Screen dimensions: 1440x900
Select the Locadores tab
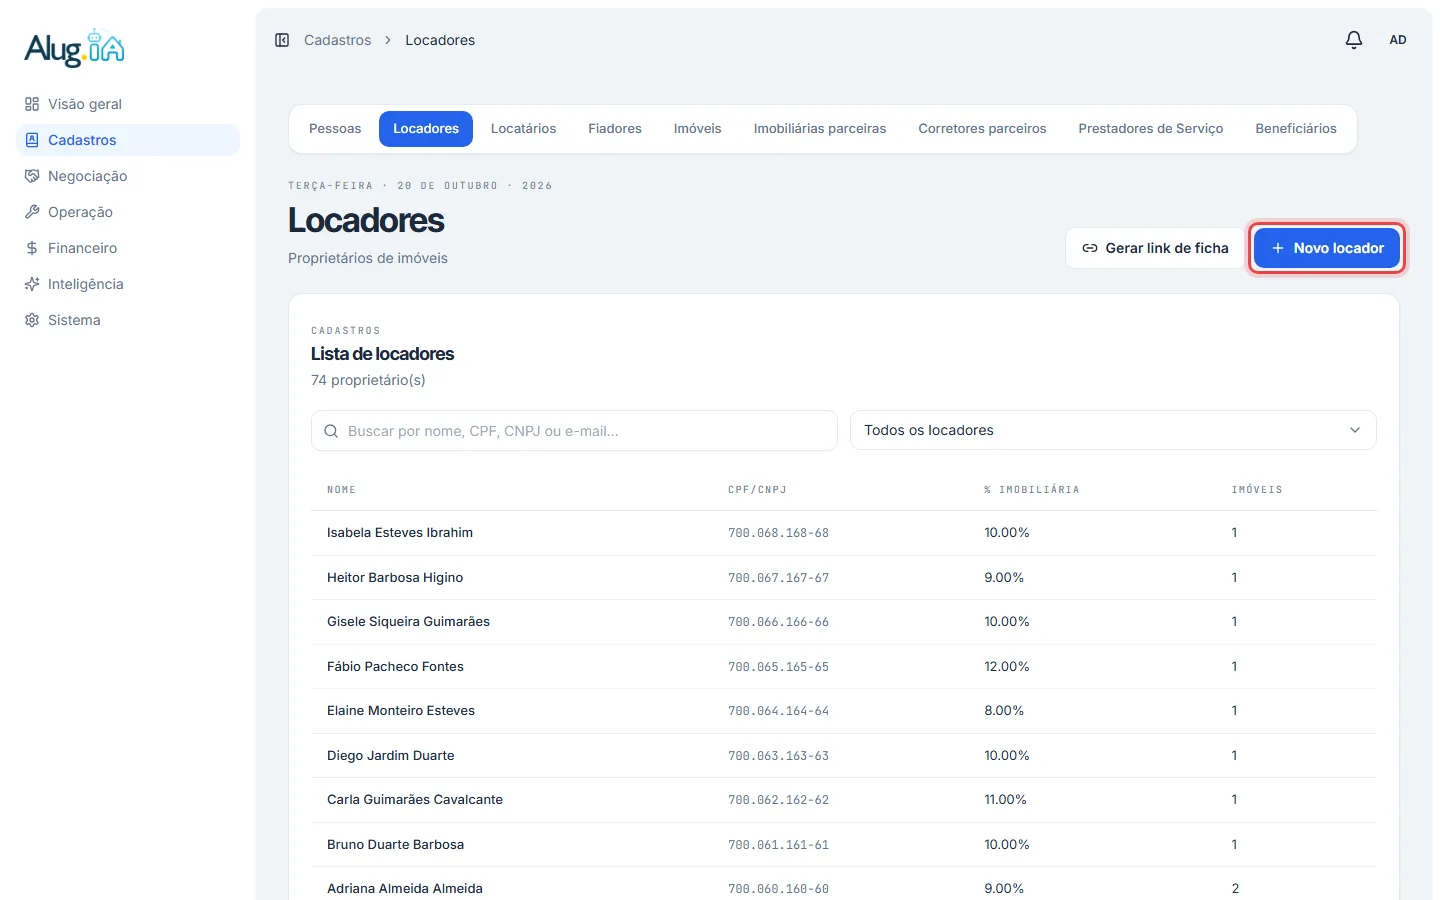(426, 129)
